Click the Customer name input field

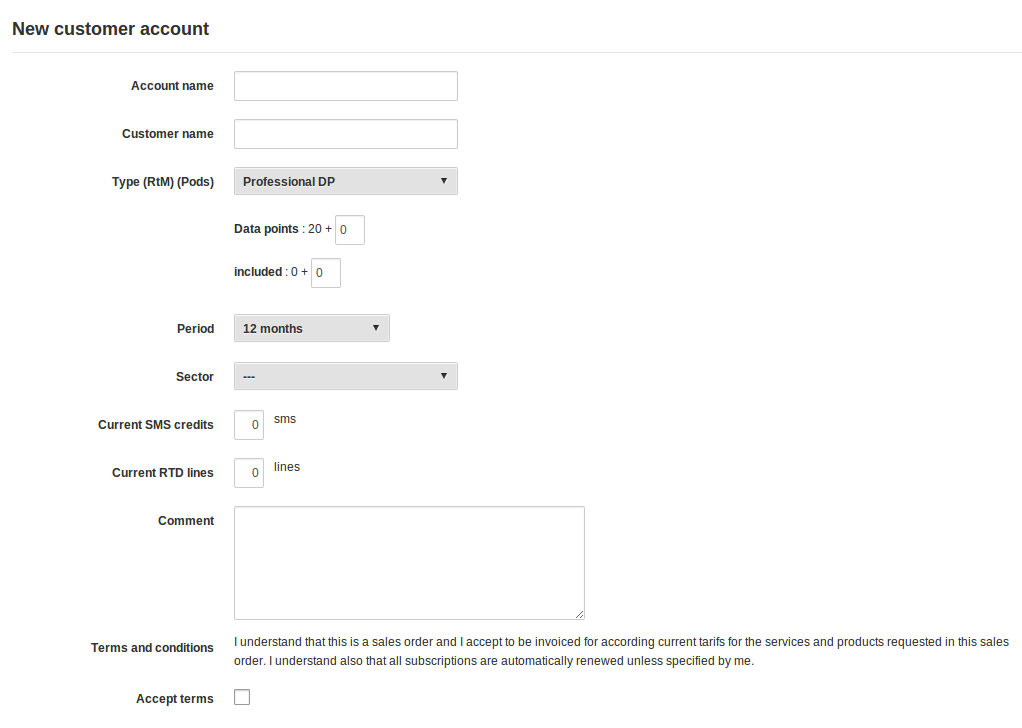pyautogui.click(x=345, y=133)
